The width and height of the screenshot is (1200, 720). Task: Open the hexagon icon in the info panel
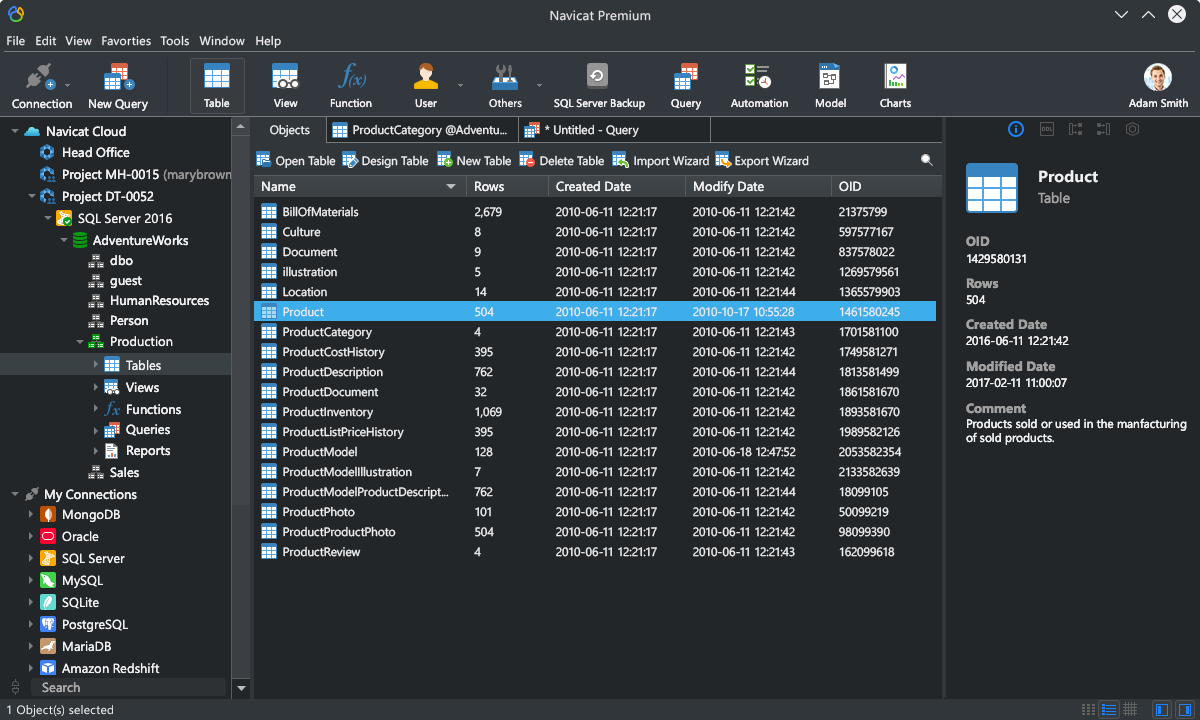pyautogui.click(x=1132, y=129)
